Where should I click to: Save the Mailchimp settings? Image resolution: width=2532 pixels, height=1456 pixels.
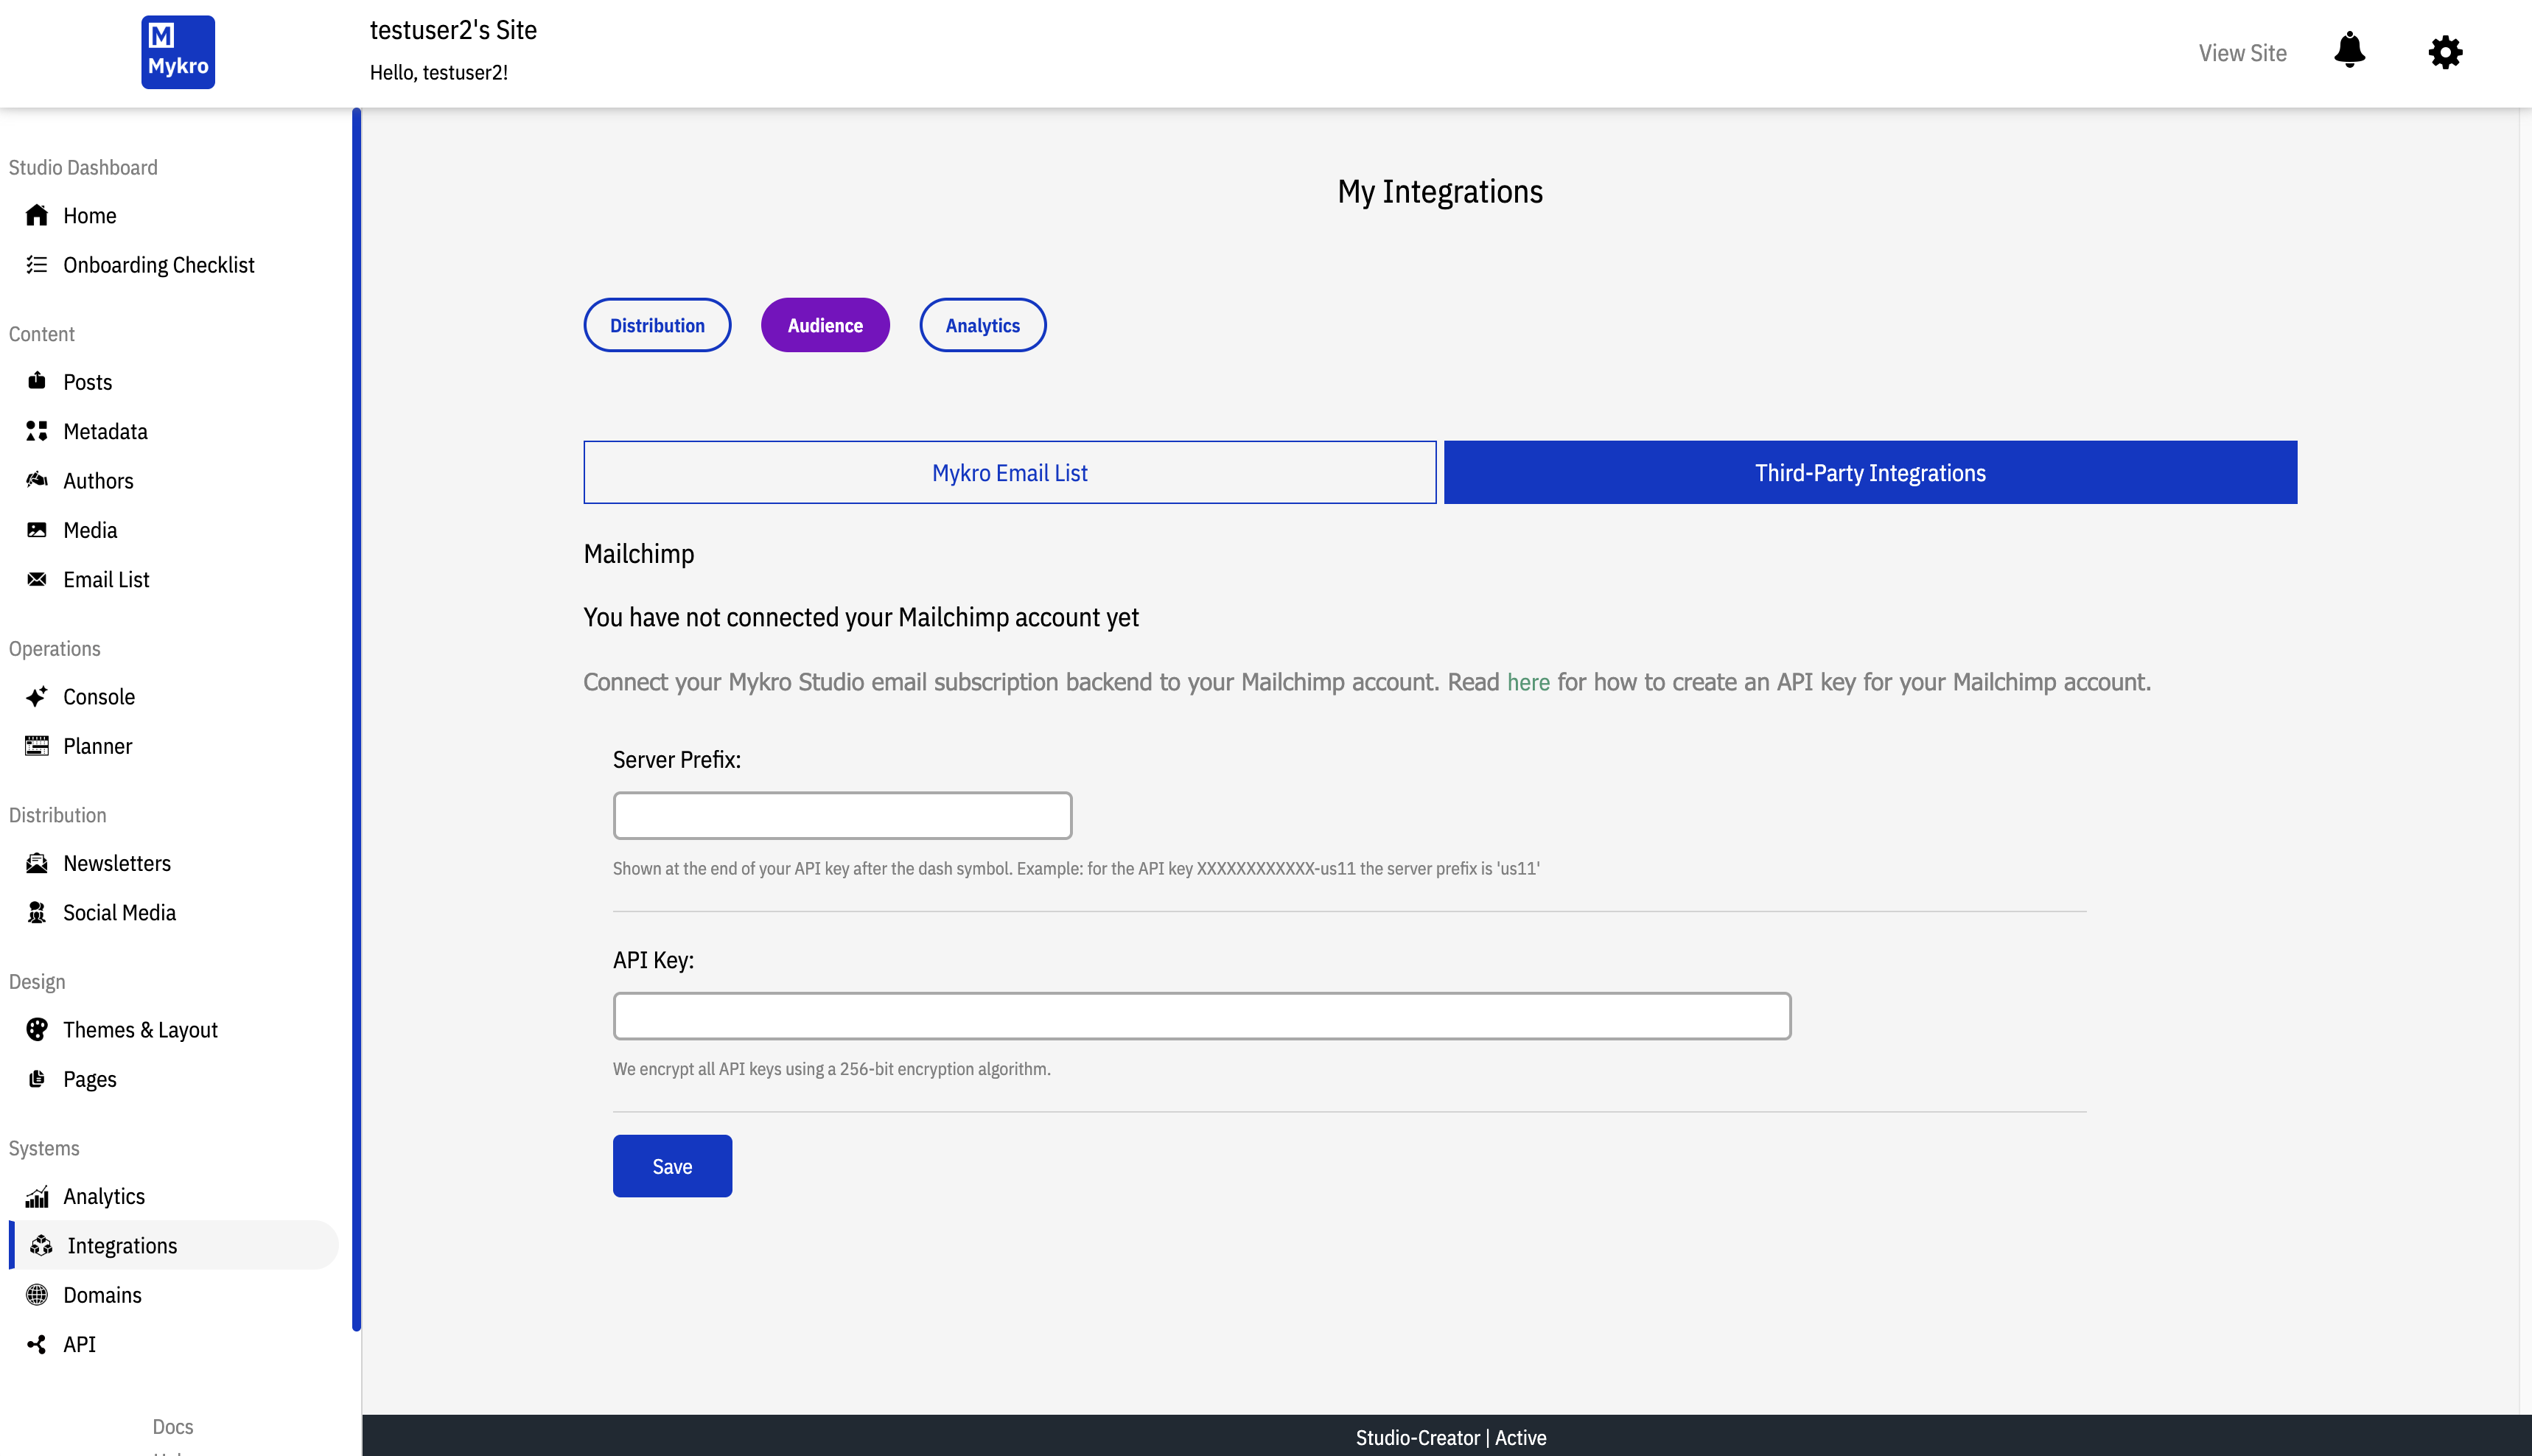672,1166
